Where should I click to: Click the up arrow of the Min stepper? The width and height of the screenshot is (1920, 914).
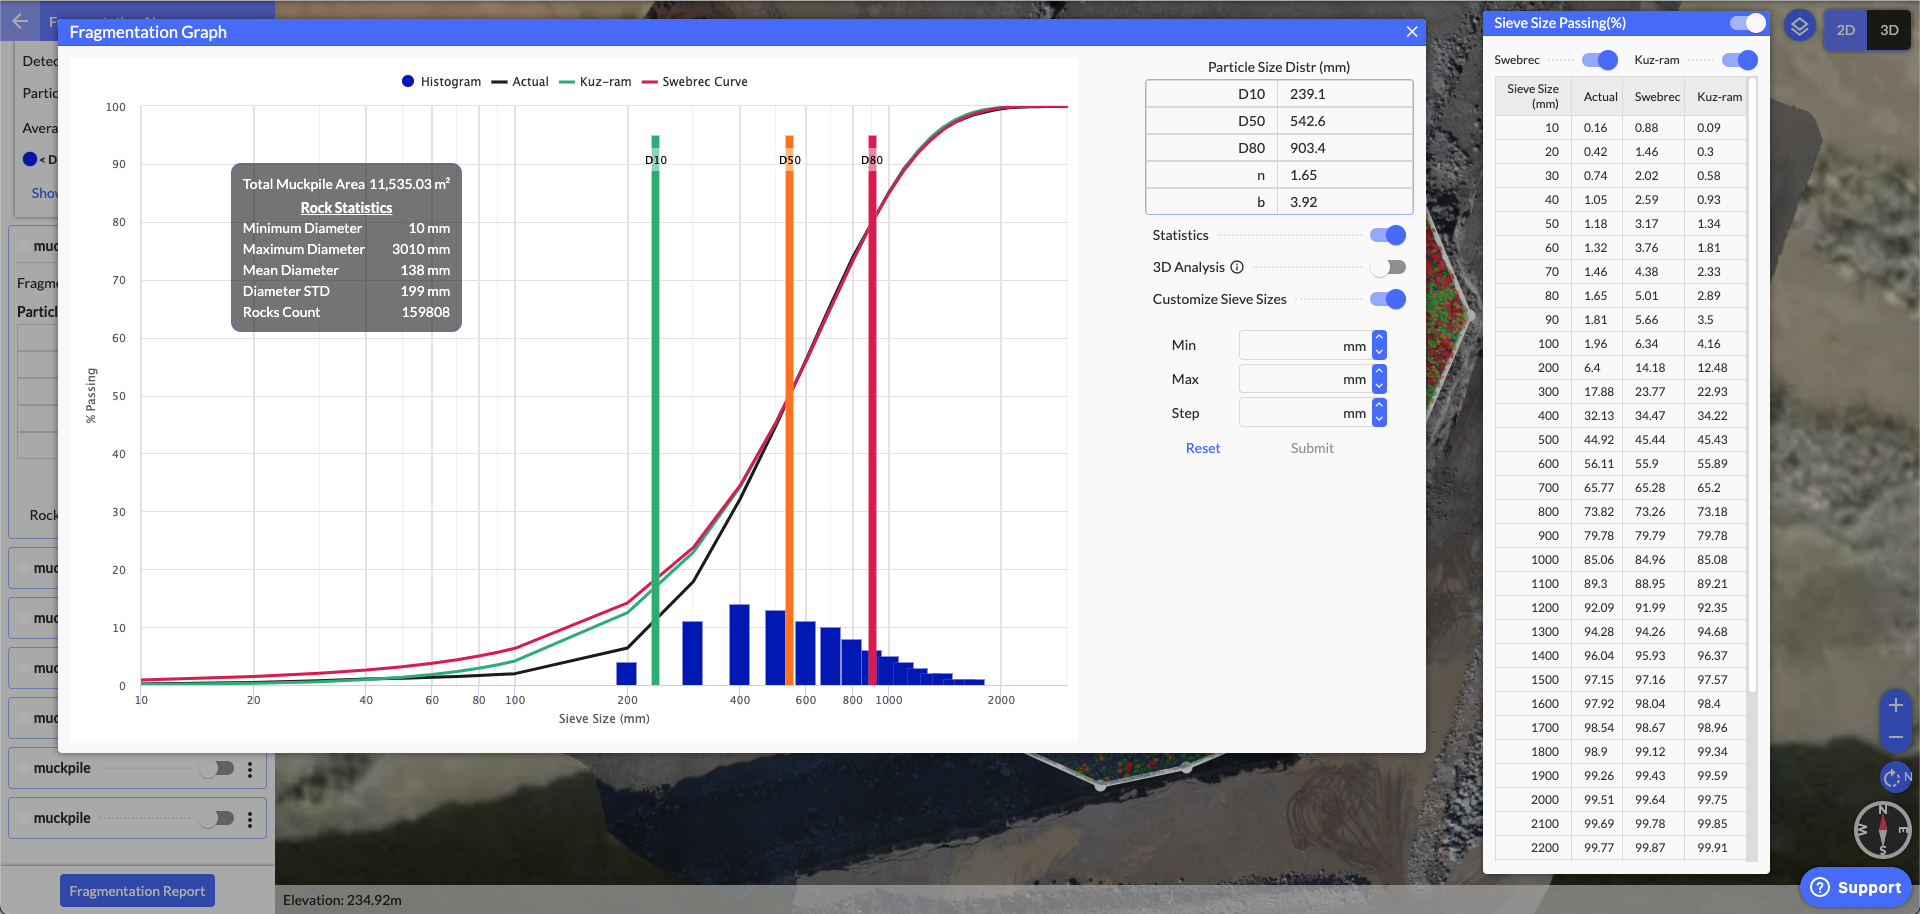pos(1379,338)
